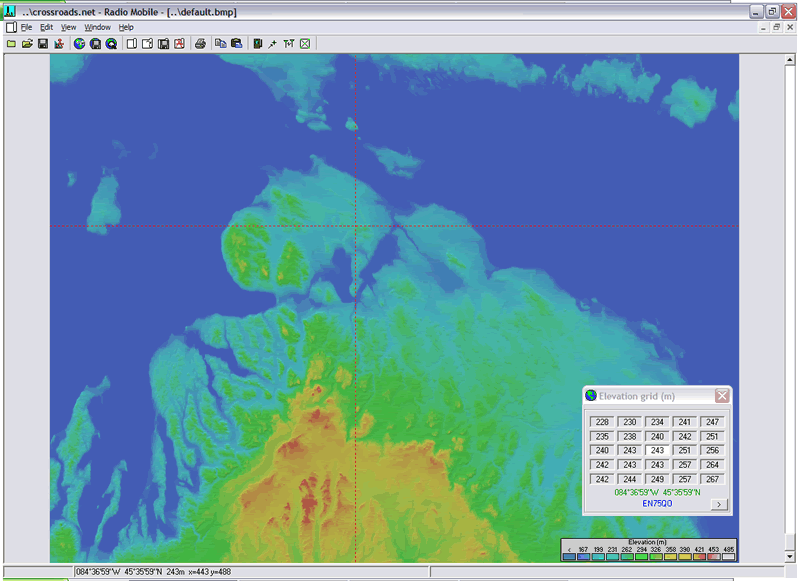Click the copy icon in toolbar
Screen dimensions: 800x581
(x=220, y=44)
